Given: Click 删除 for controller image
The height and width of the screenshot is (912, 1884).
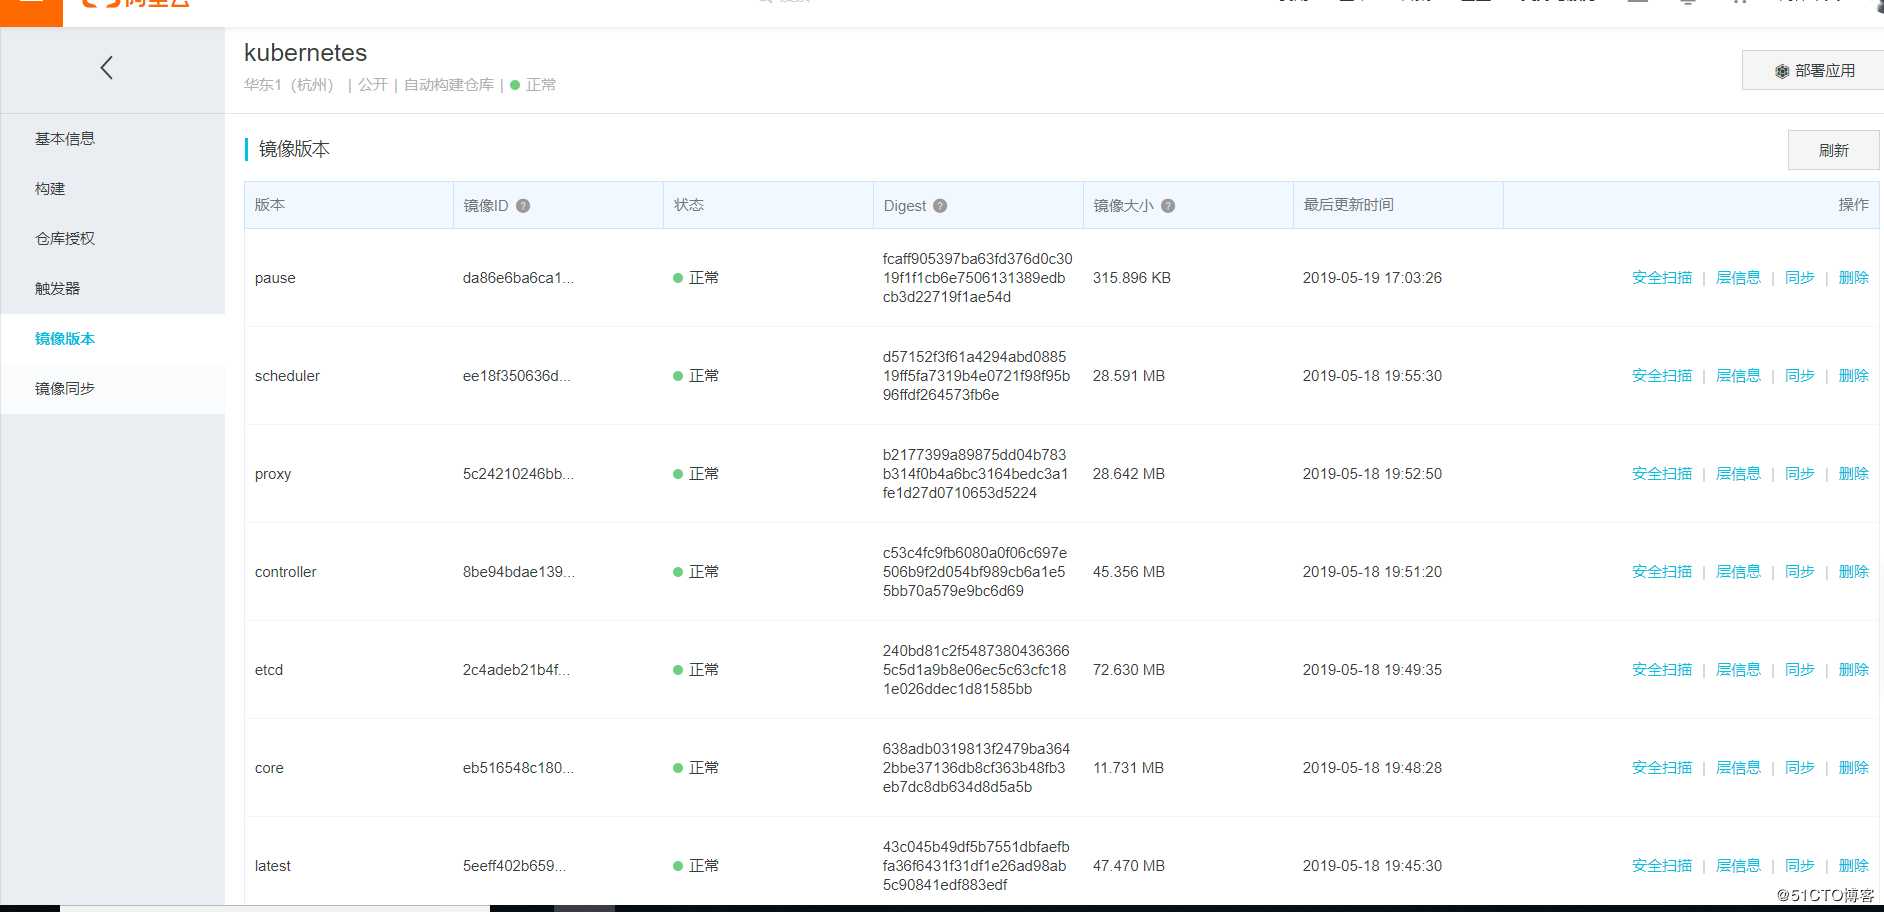Looking at the screenshot, I should [1853, 572].
